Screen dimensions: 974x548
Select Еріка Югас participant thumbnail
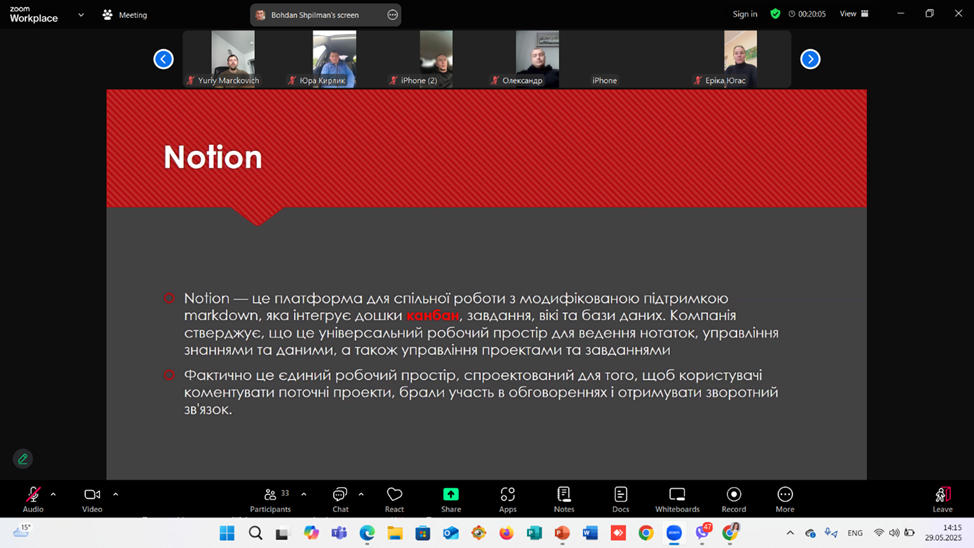[x=740, y=59]
